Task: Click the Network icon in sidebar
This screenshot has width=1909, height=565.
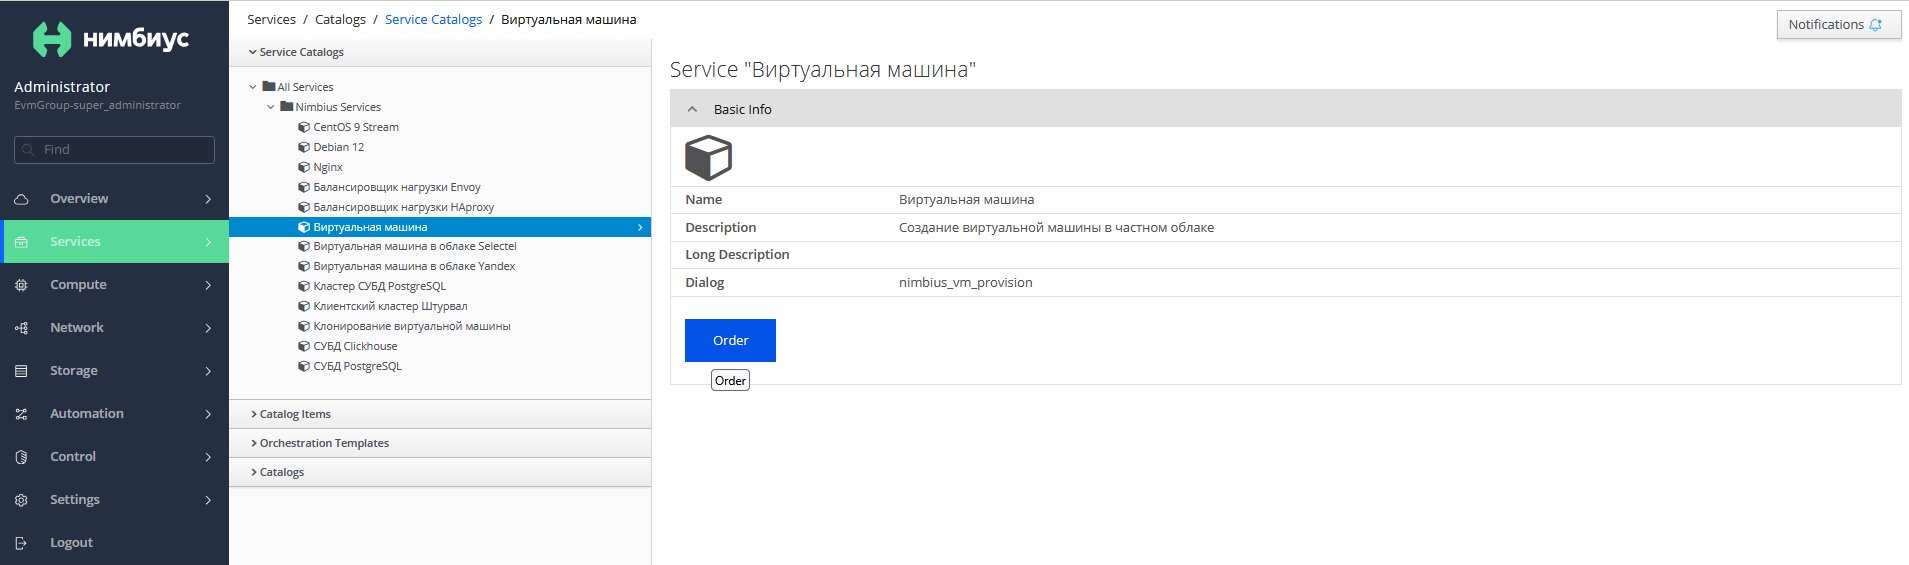Action: click(x=21, y=328)
